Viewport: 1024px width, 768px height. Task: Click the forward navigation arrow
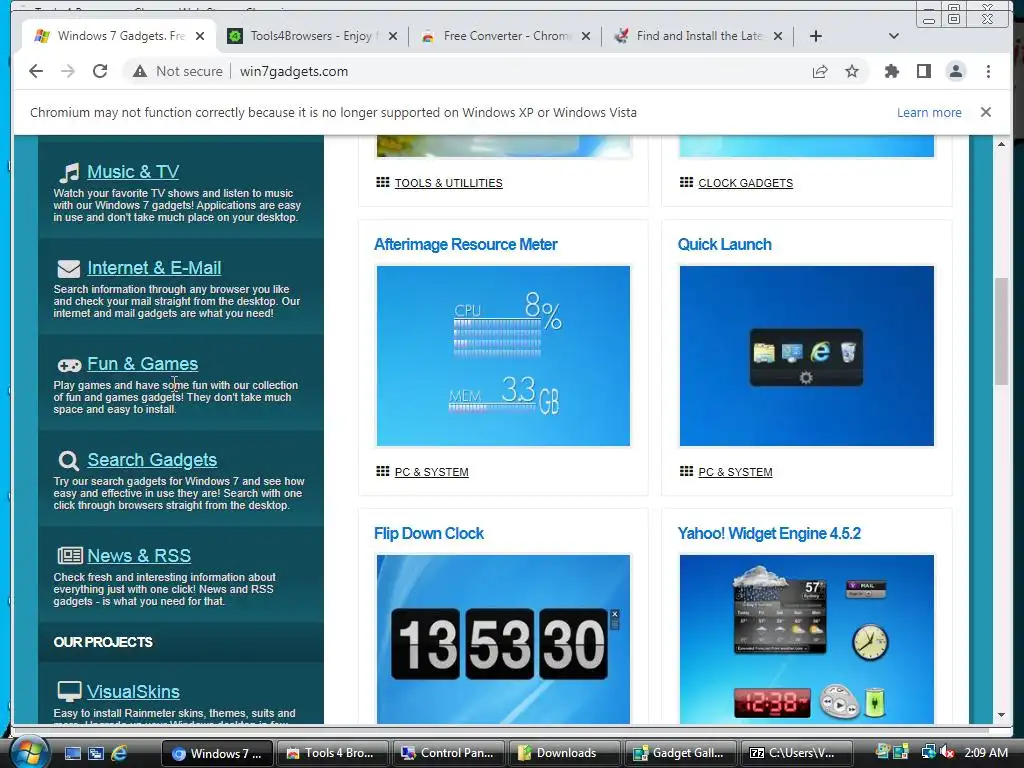[68, 71]
